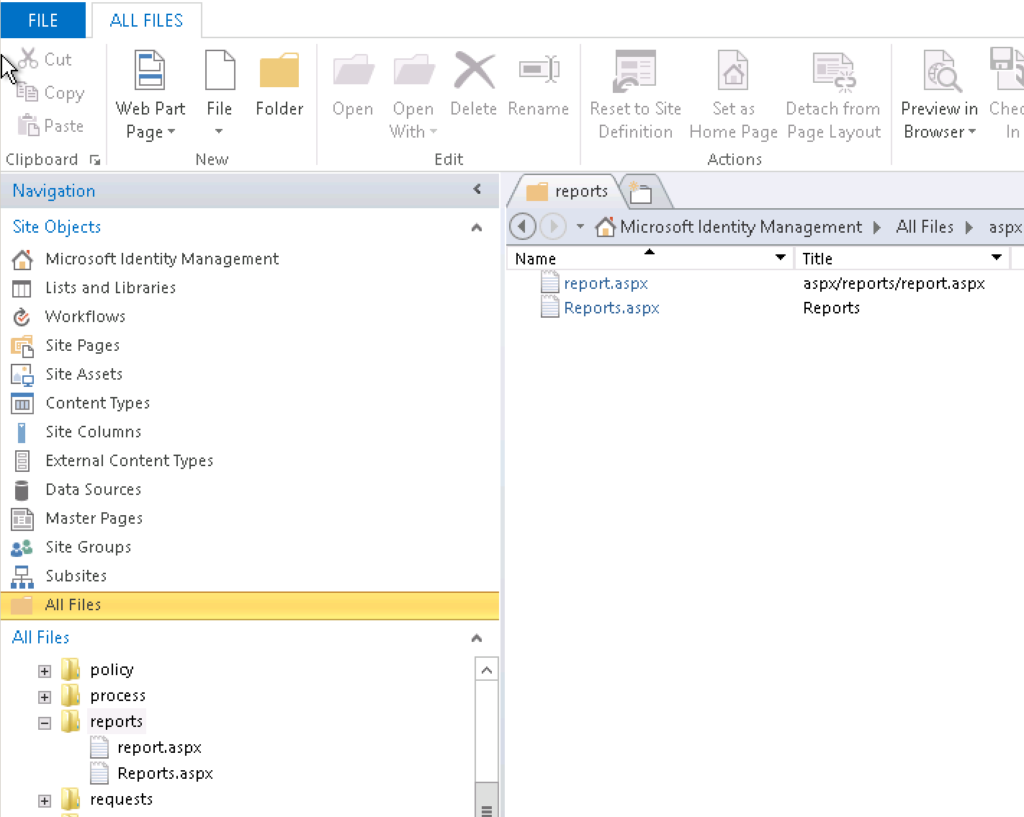The image size is (1024, 817).
Task: Click the tree scrollbar up arrow
Action: [x=486, y=670]
